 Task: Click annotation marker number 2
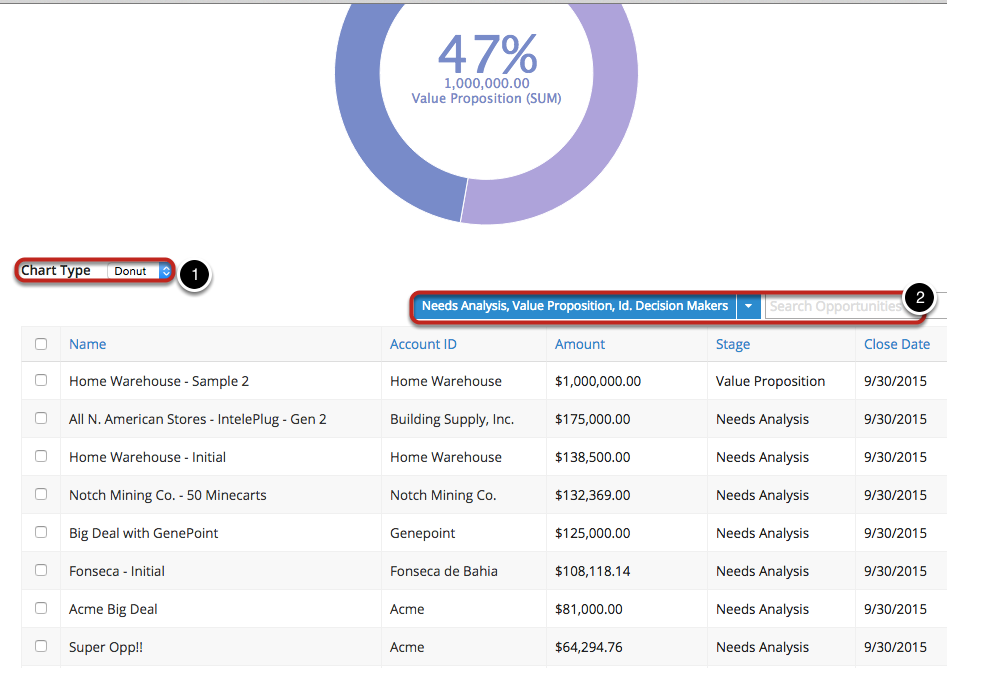coord(919,296)
